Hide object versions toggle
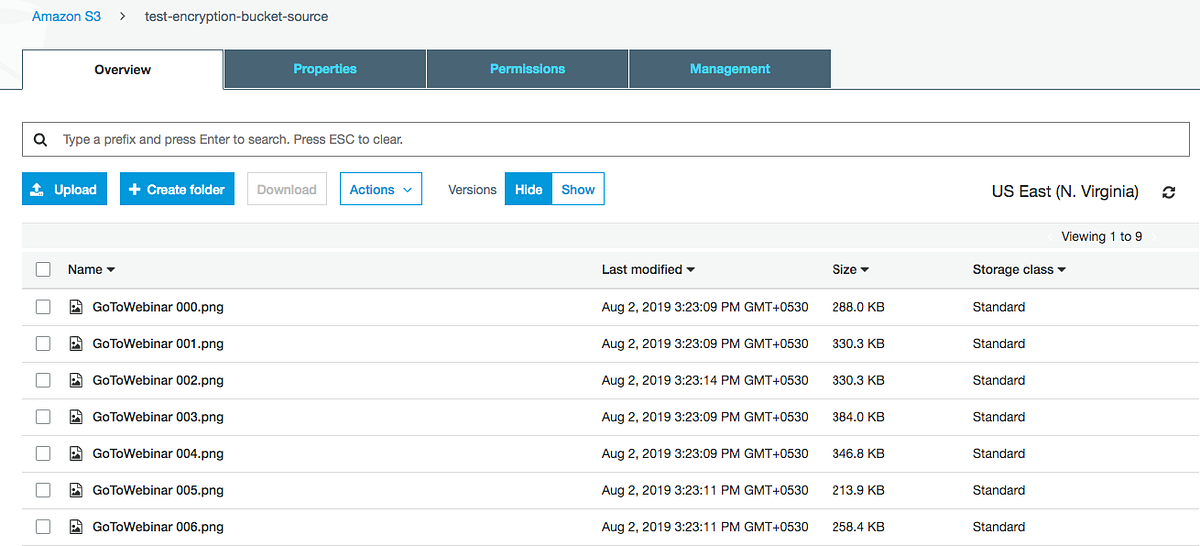 [x=528, y=189]
